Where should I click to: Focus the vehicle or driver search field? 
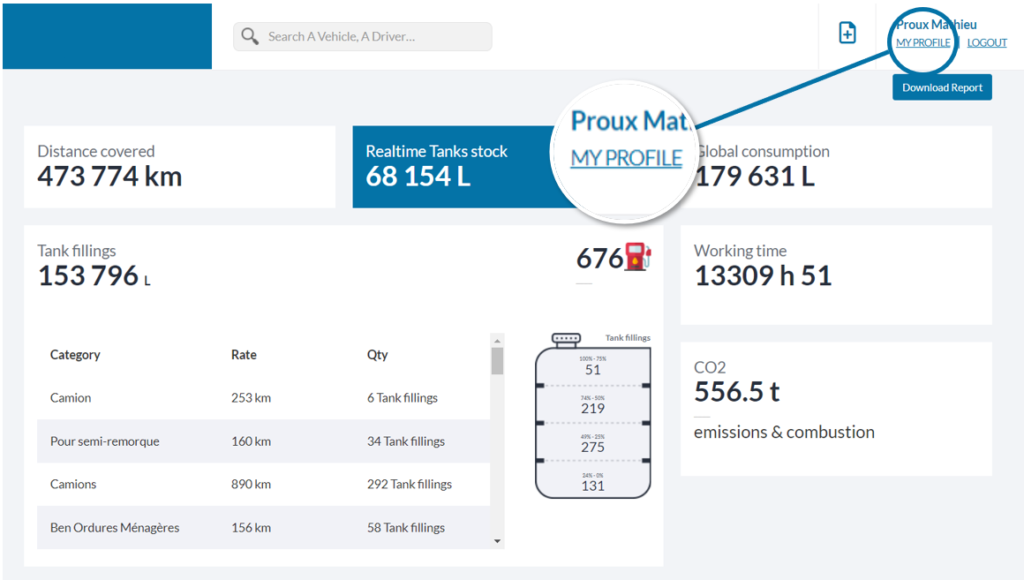tap(375, 37)
